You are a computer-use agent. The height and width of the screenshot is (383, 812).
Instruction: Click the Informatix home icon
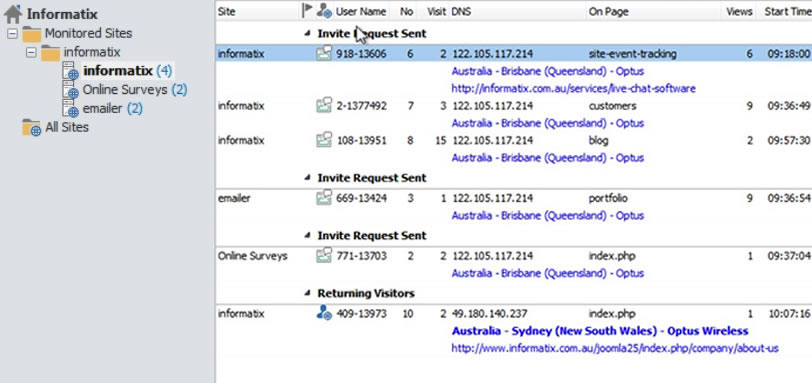[13, 13]
